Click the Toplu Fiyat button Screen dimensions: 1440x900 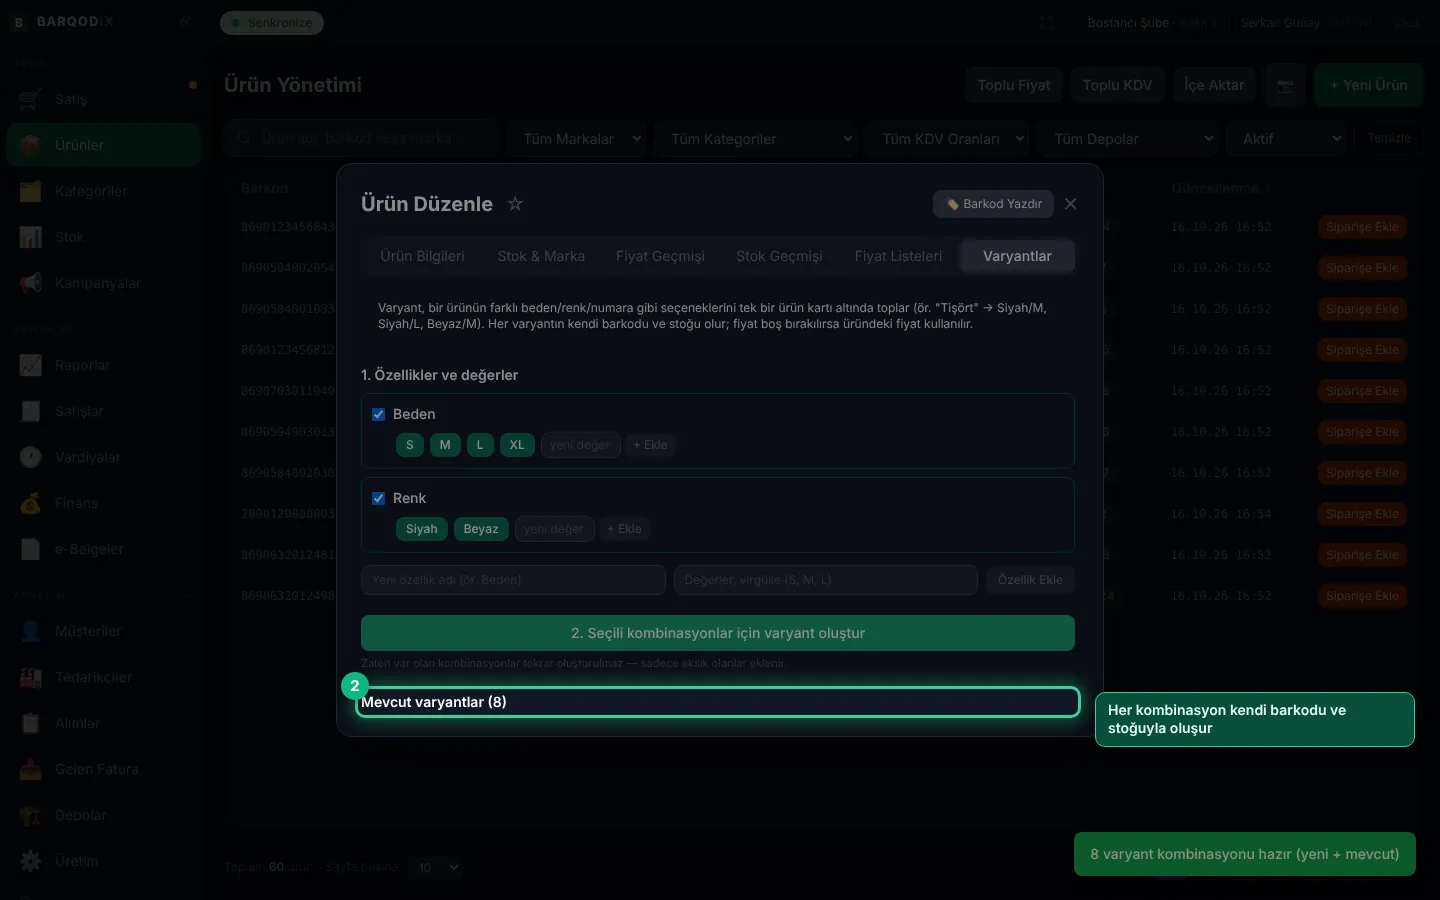1014,85
